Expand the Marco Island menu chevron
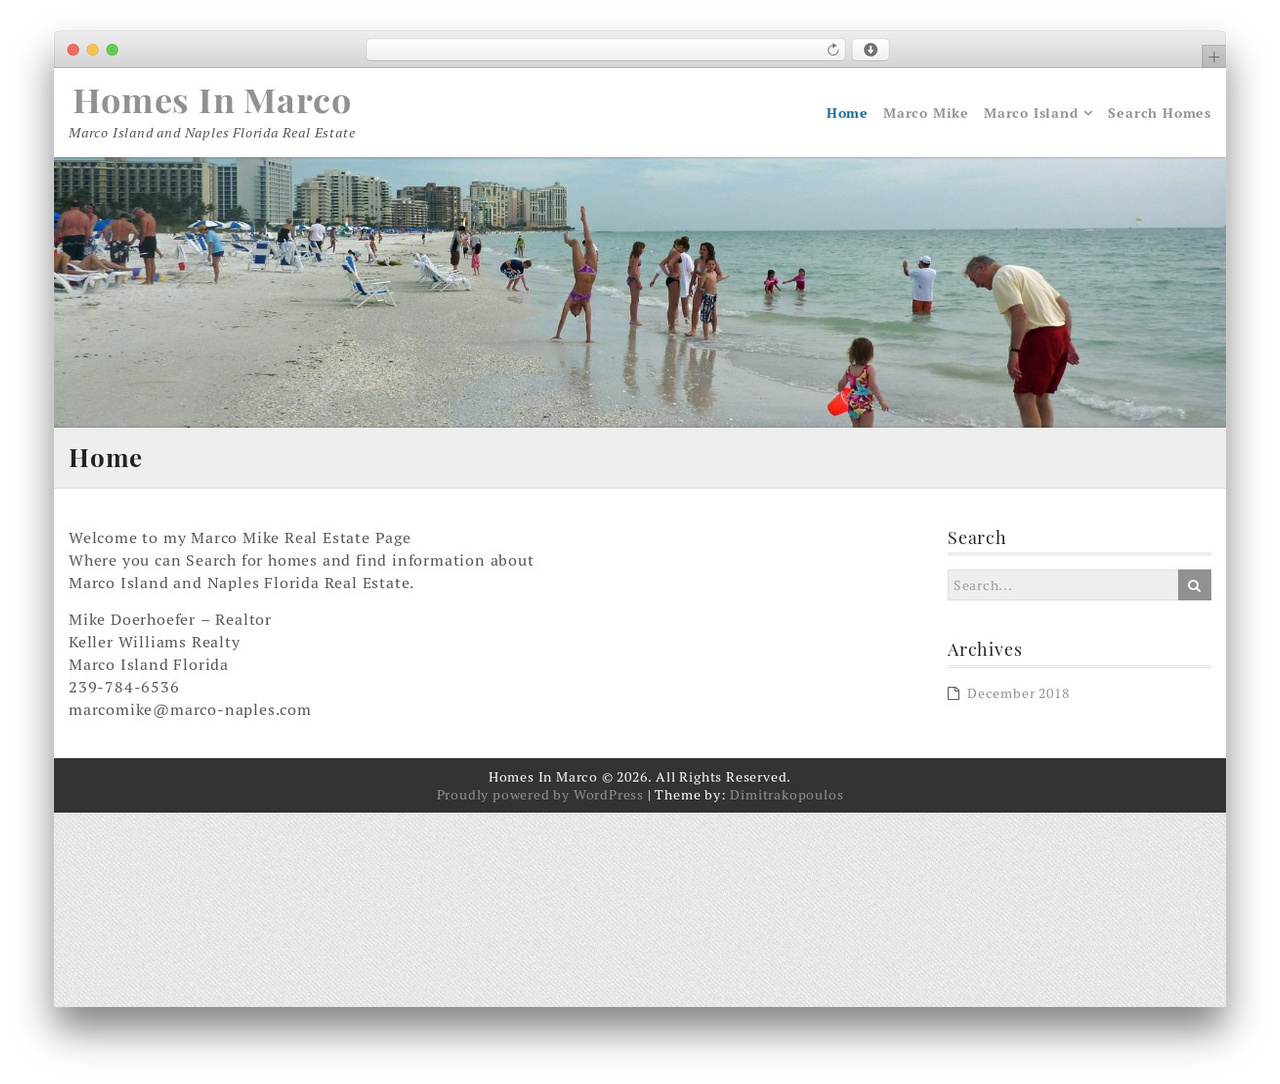 (x=1088, y=113)
